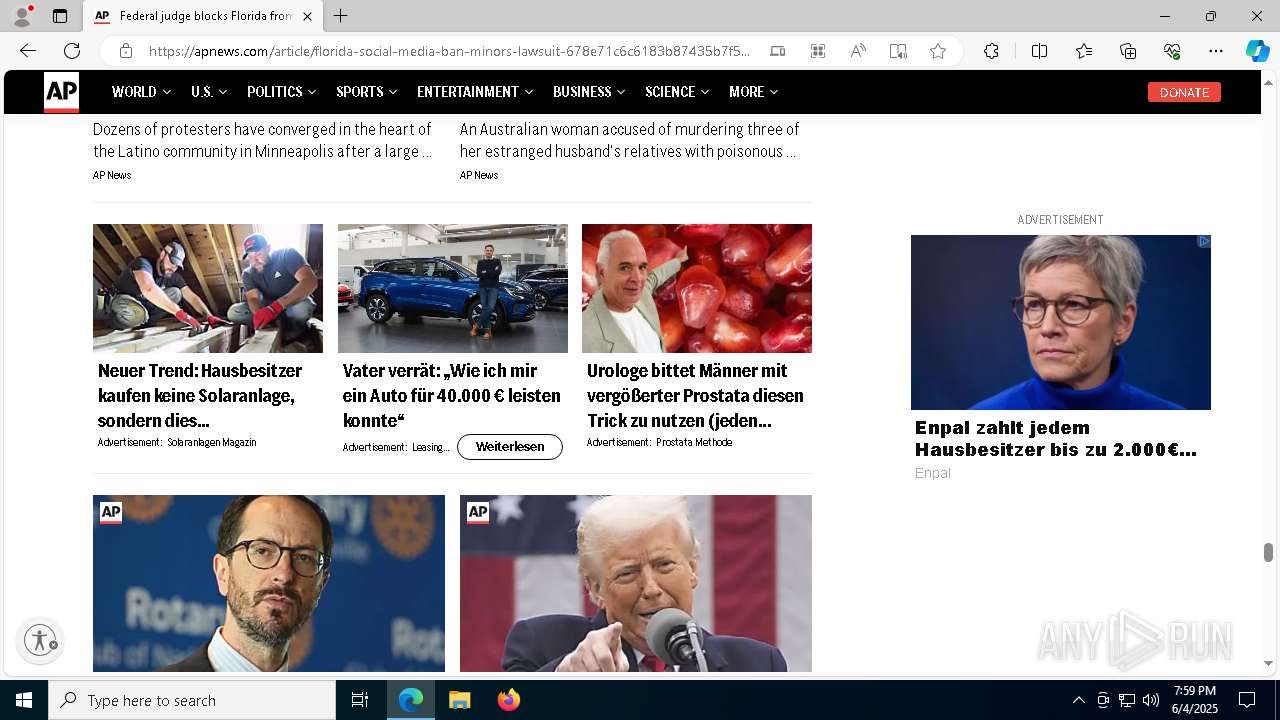The image size is (1280, 720).
Task: Open Copilot sidebar icon
Action: (1257, 51)
